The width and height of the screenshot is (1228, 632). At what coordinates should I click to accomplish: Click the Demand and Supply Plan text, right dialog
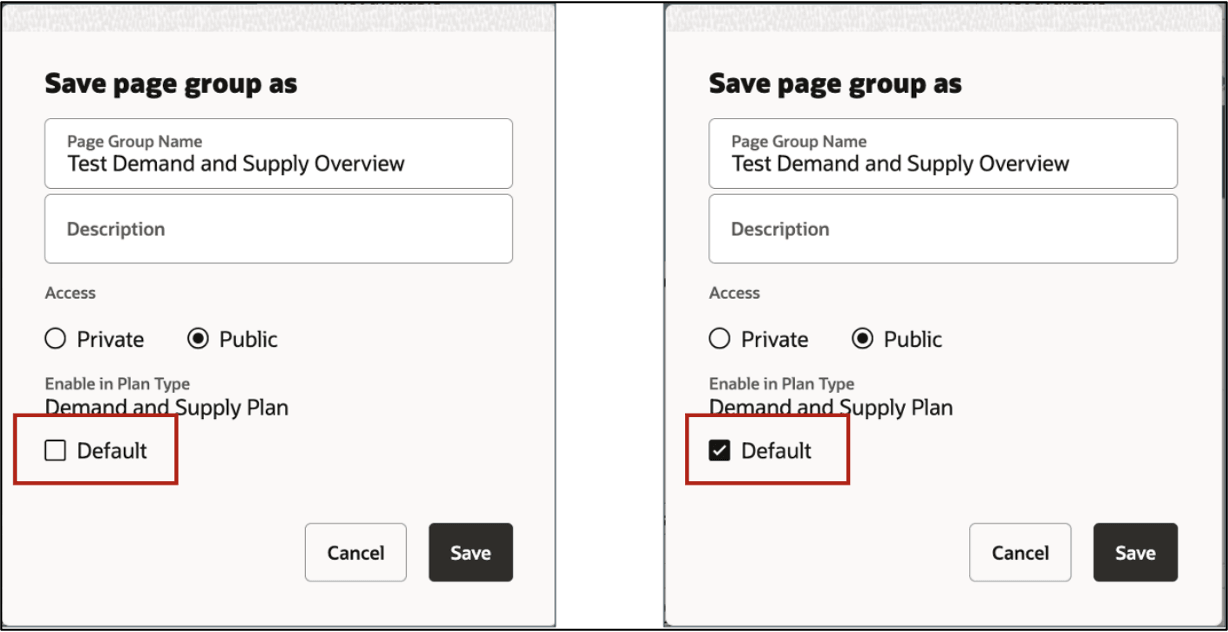coord(830,407)
